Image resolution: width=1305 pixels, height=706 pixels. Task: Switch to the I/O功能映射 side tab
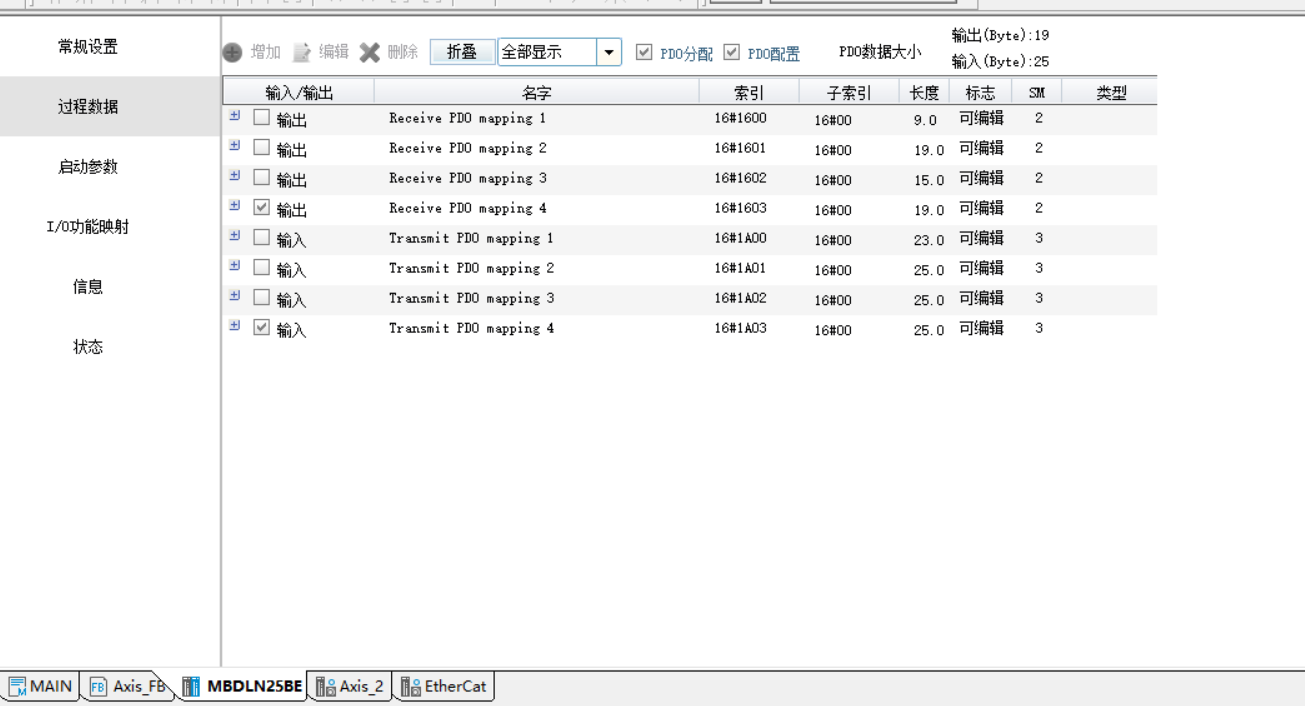pos(88,227)
